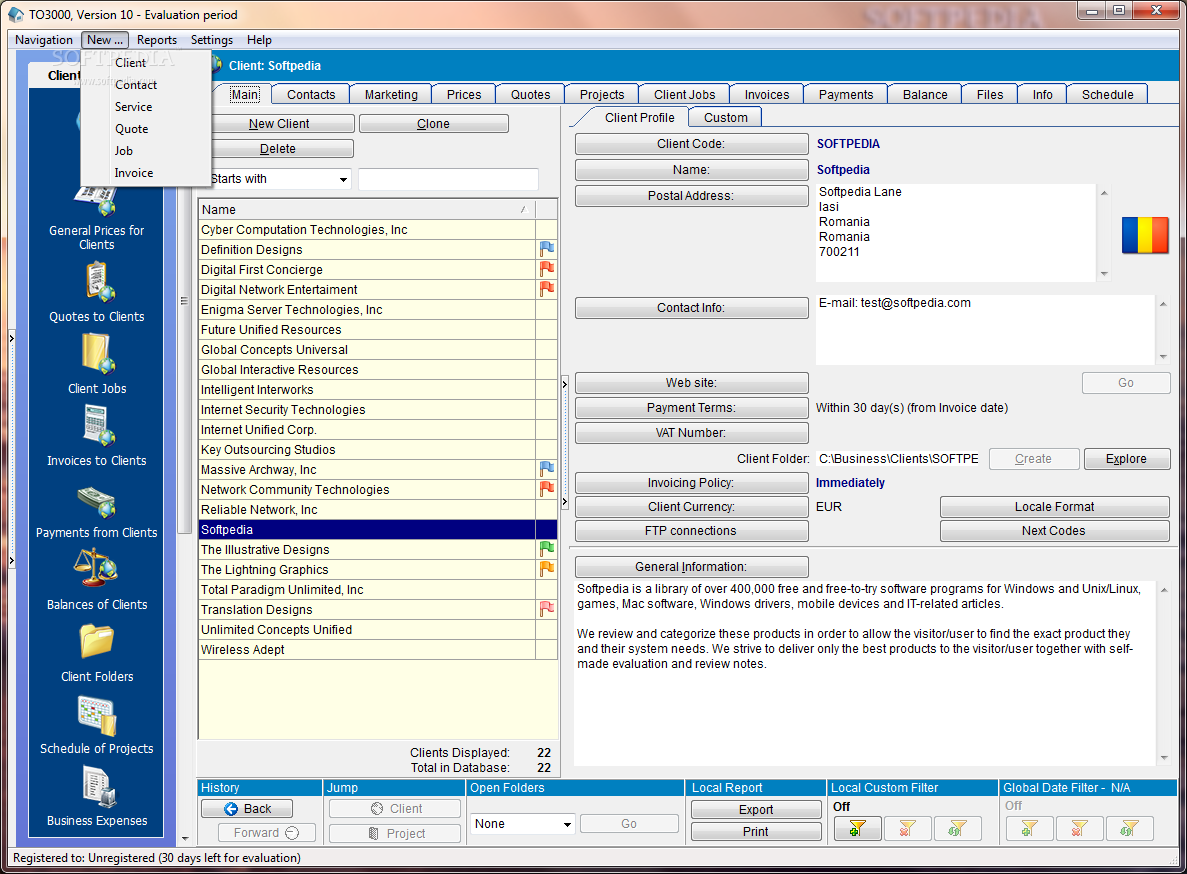Sort client list by Name column header

point(366,210)
